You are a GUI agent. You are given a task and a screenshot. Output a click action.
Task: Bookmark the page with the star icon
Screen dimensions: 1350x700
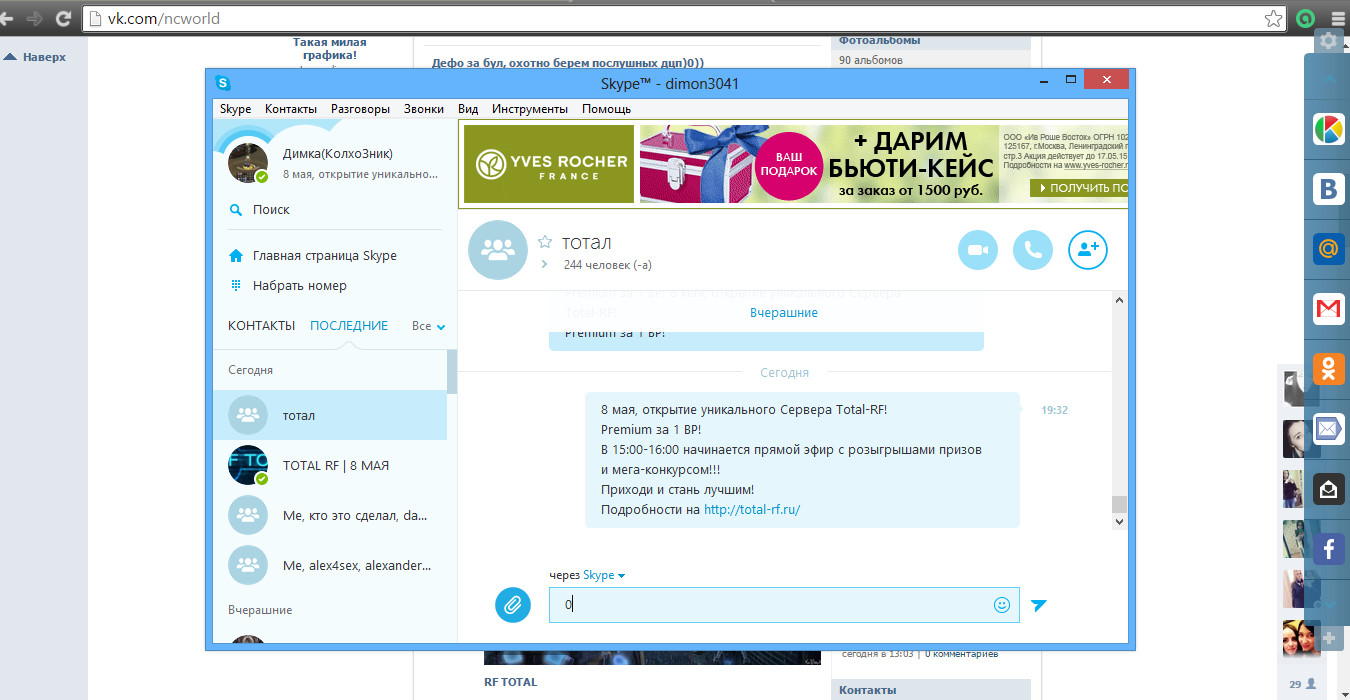tap(1273, 18)
